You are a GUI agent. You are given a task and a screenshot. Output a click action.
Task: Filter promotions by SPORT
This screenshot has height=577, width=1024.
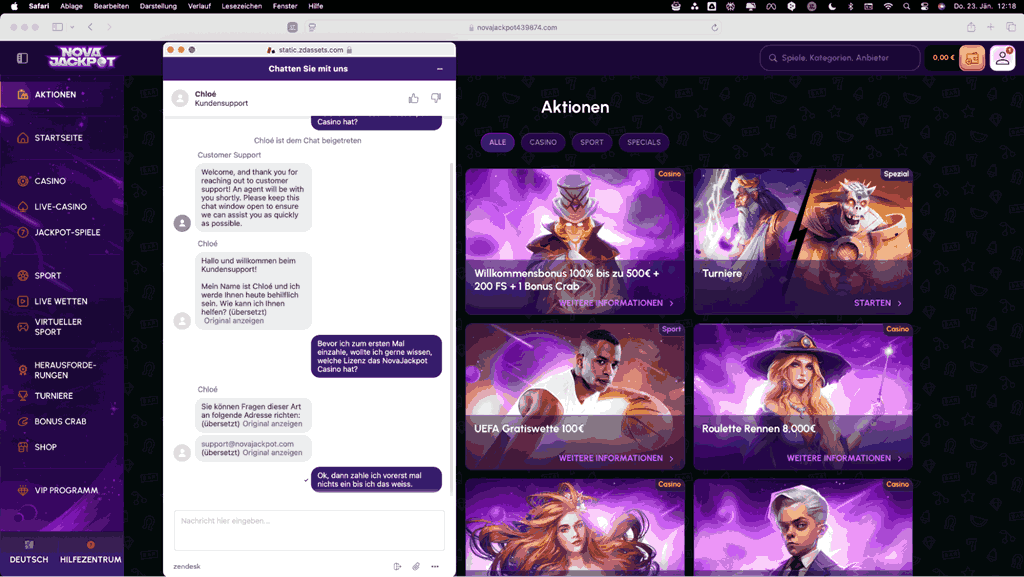click(592, 142)
